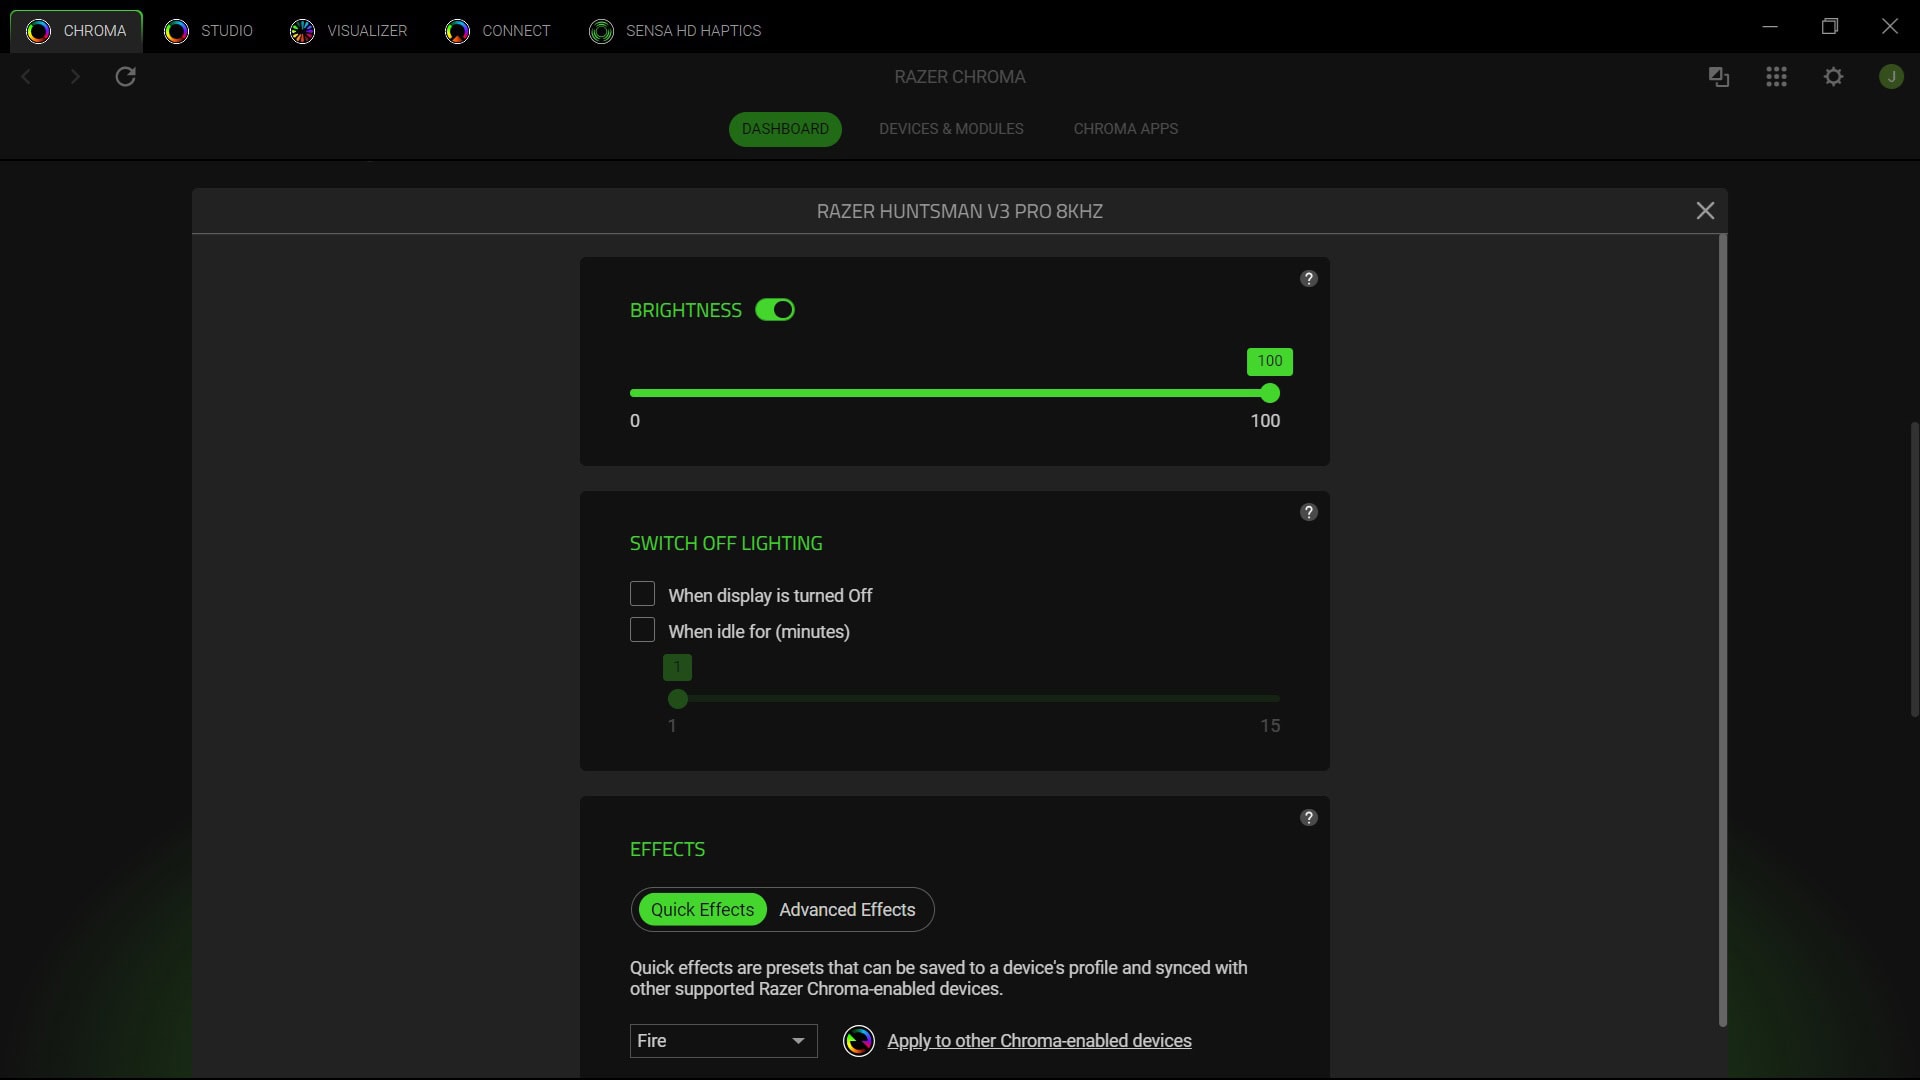Disable the Brightness toggle
The image size is (1920, 1080).
coord(775,310)
